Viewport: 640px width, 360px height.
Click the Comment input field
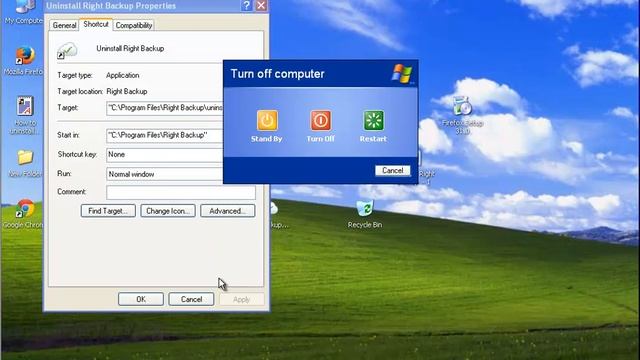click(x=181, y=192)
